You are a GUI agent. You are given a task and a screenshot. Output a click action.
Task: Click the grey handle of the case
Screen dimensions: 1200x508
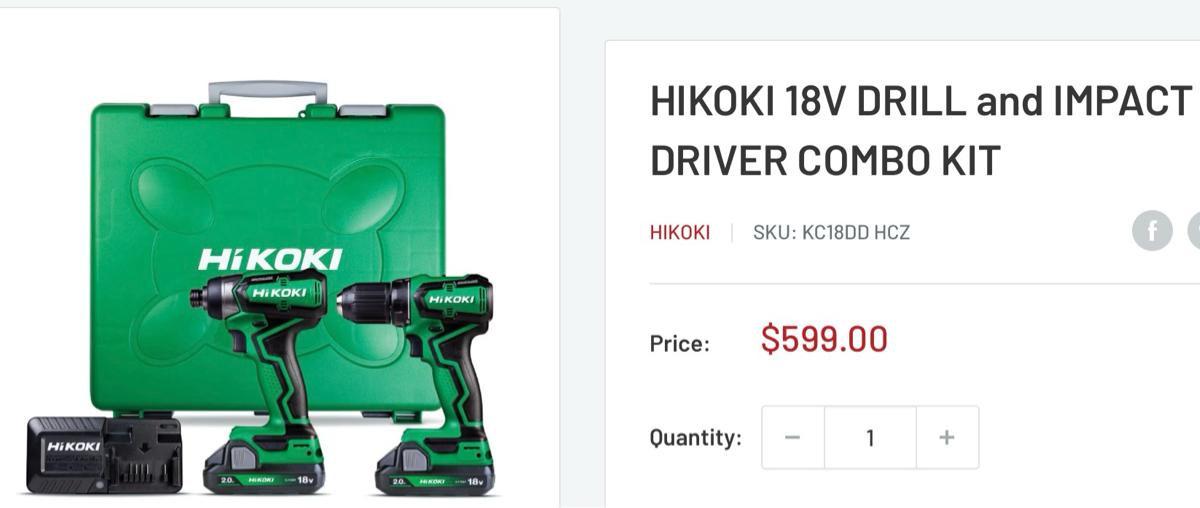[x=268, y=93]
